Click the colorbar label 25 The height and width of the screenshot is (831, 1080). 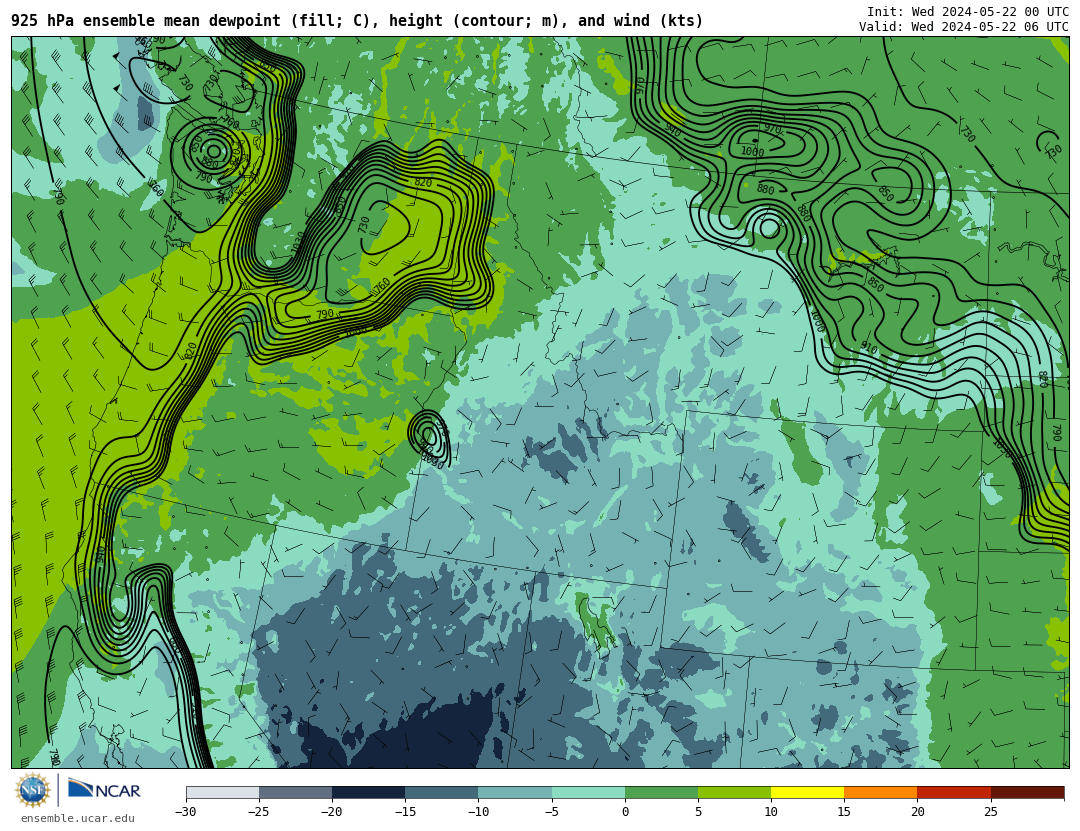(990, 812)
